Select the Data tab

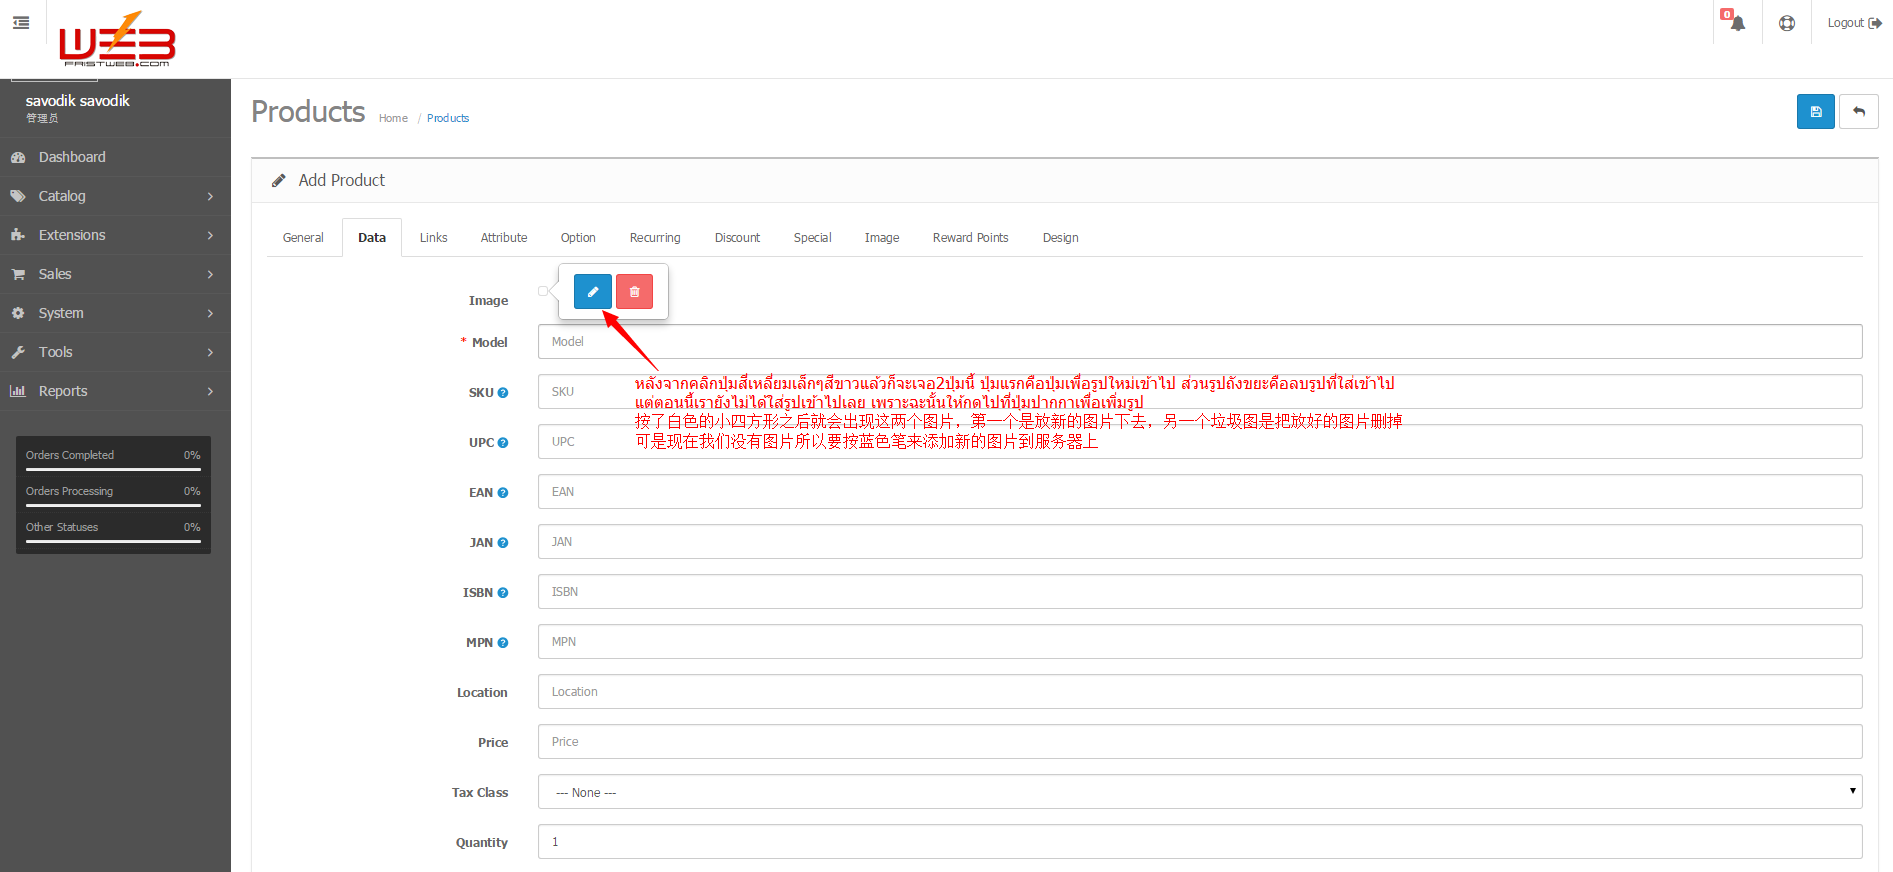[x=372, y=238]
